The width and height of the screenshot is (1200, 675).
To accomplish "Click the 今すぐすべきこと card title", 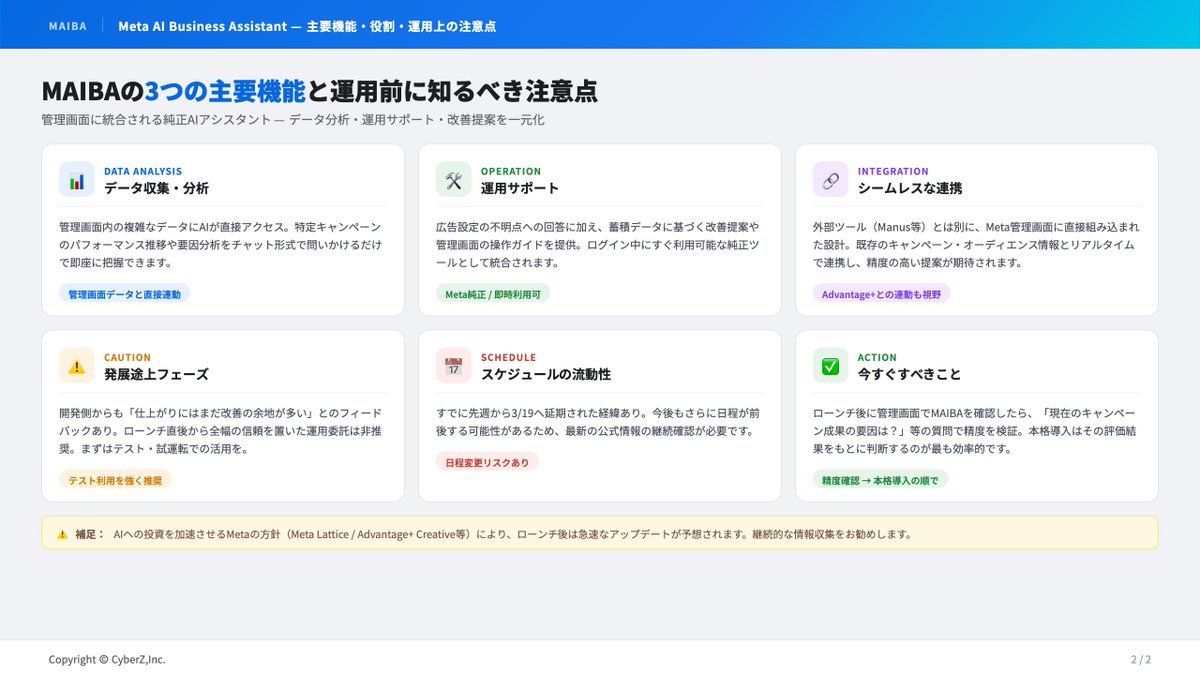I will click(909, 374).
